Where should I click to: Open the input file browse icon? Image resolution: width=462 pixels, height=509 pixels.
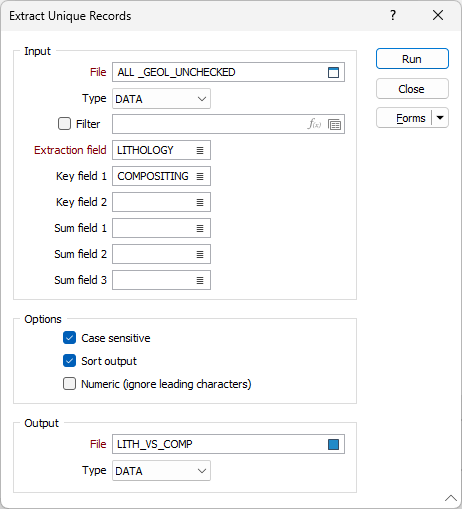click(x=333, y=72)
